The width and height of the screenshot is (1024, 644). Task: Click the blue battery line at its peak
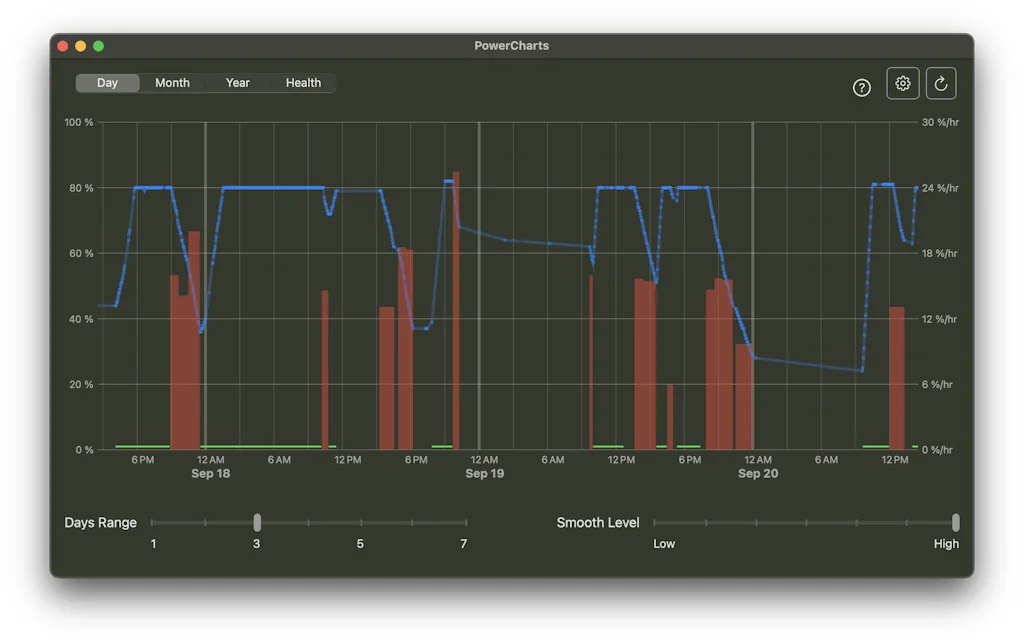[x=447, y=180]
